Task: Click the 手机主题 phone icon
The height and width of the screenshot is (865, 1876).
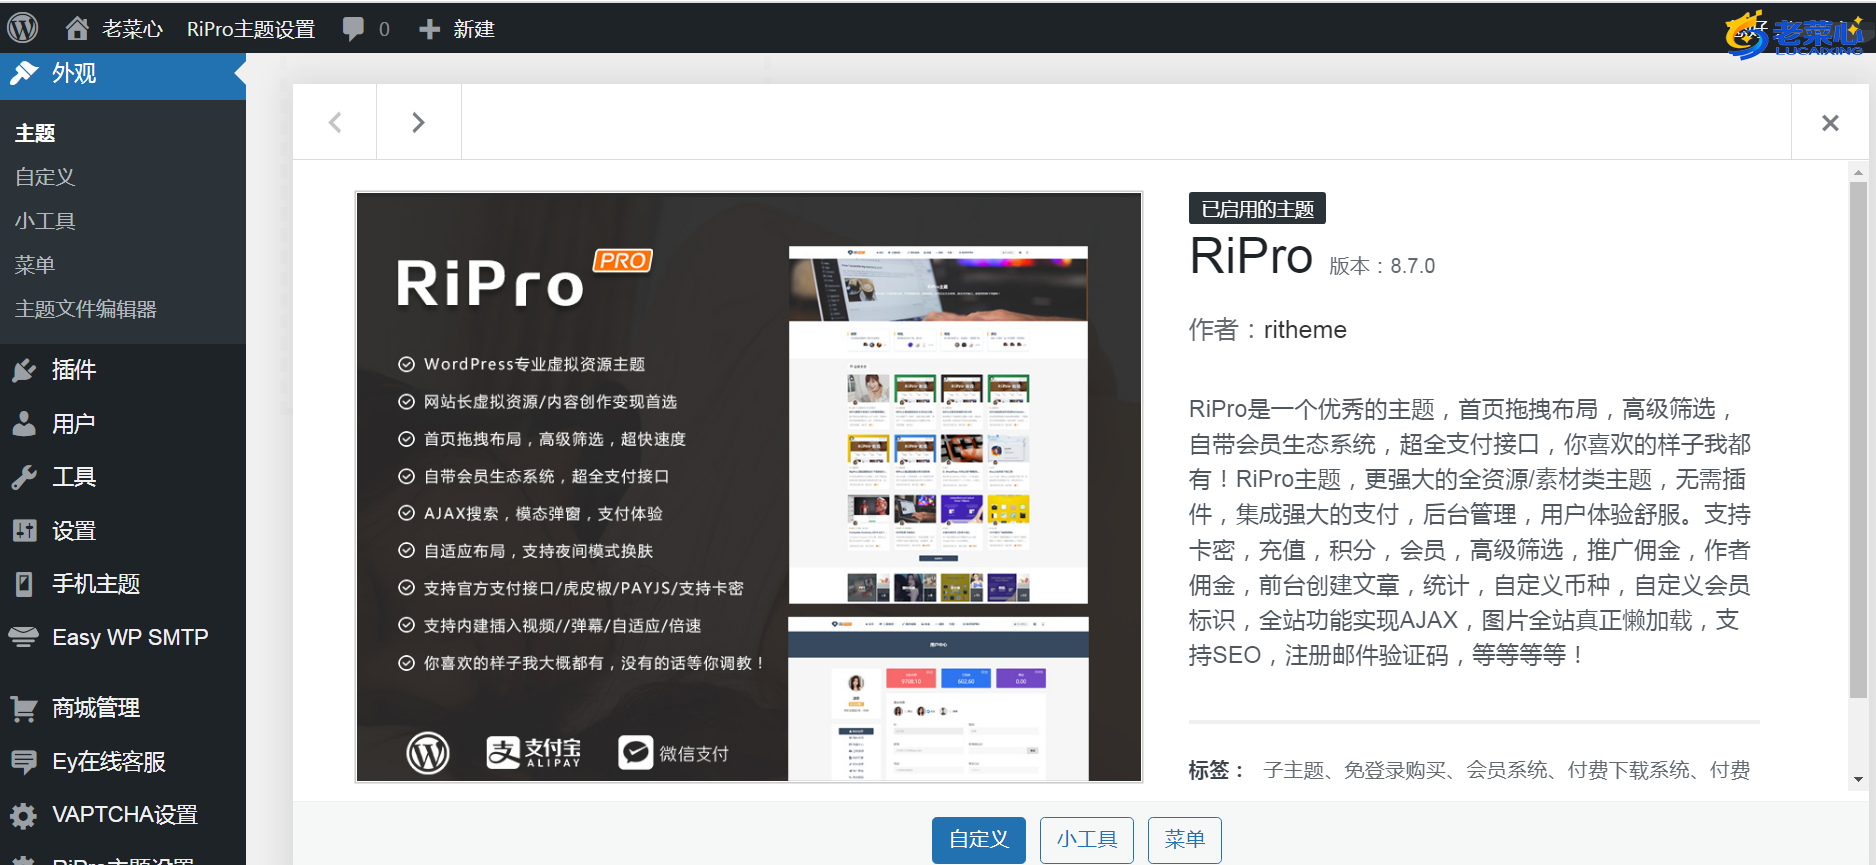Action: 24,584
